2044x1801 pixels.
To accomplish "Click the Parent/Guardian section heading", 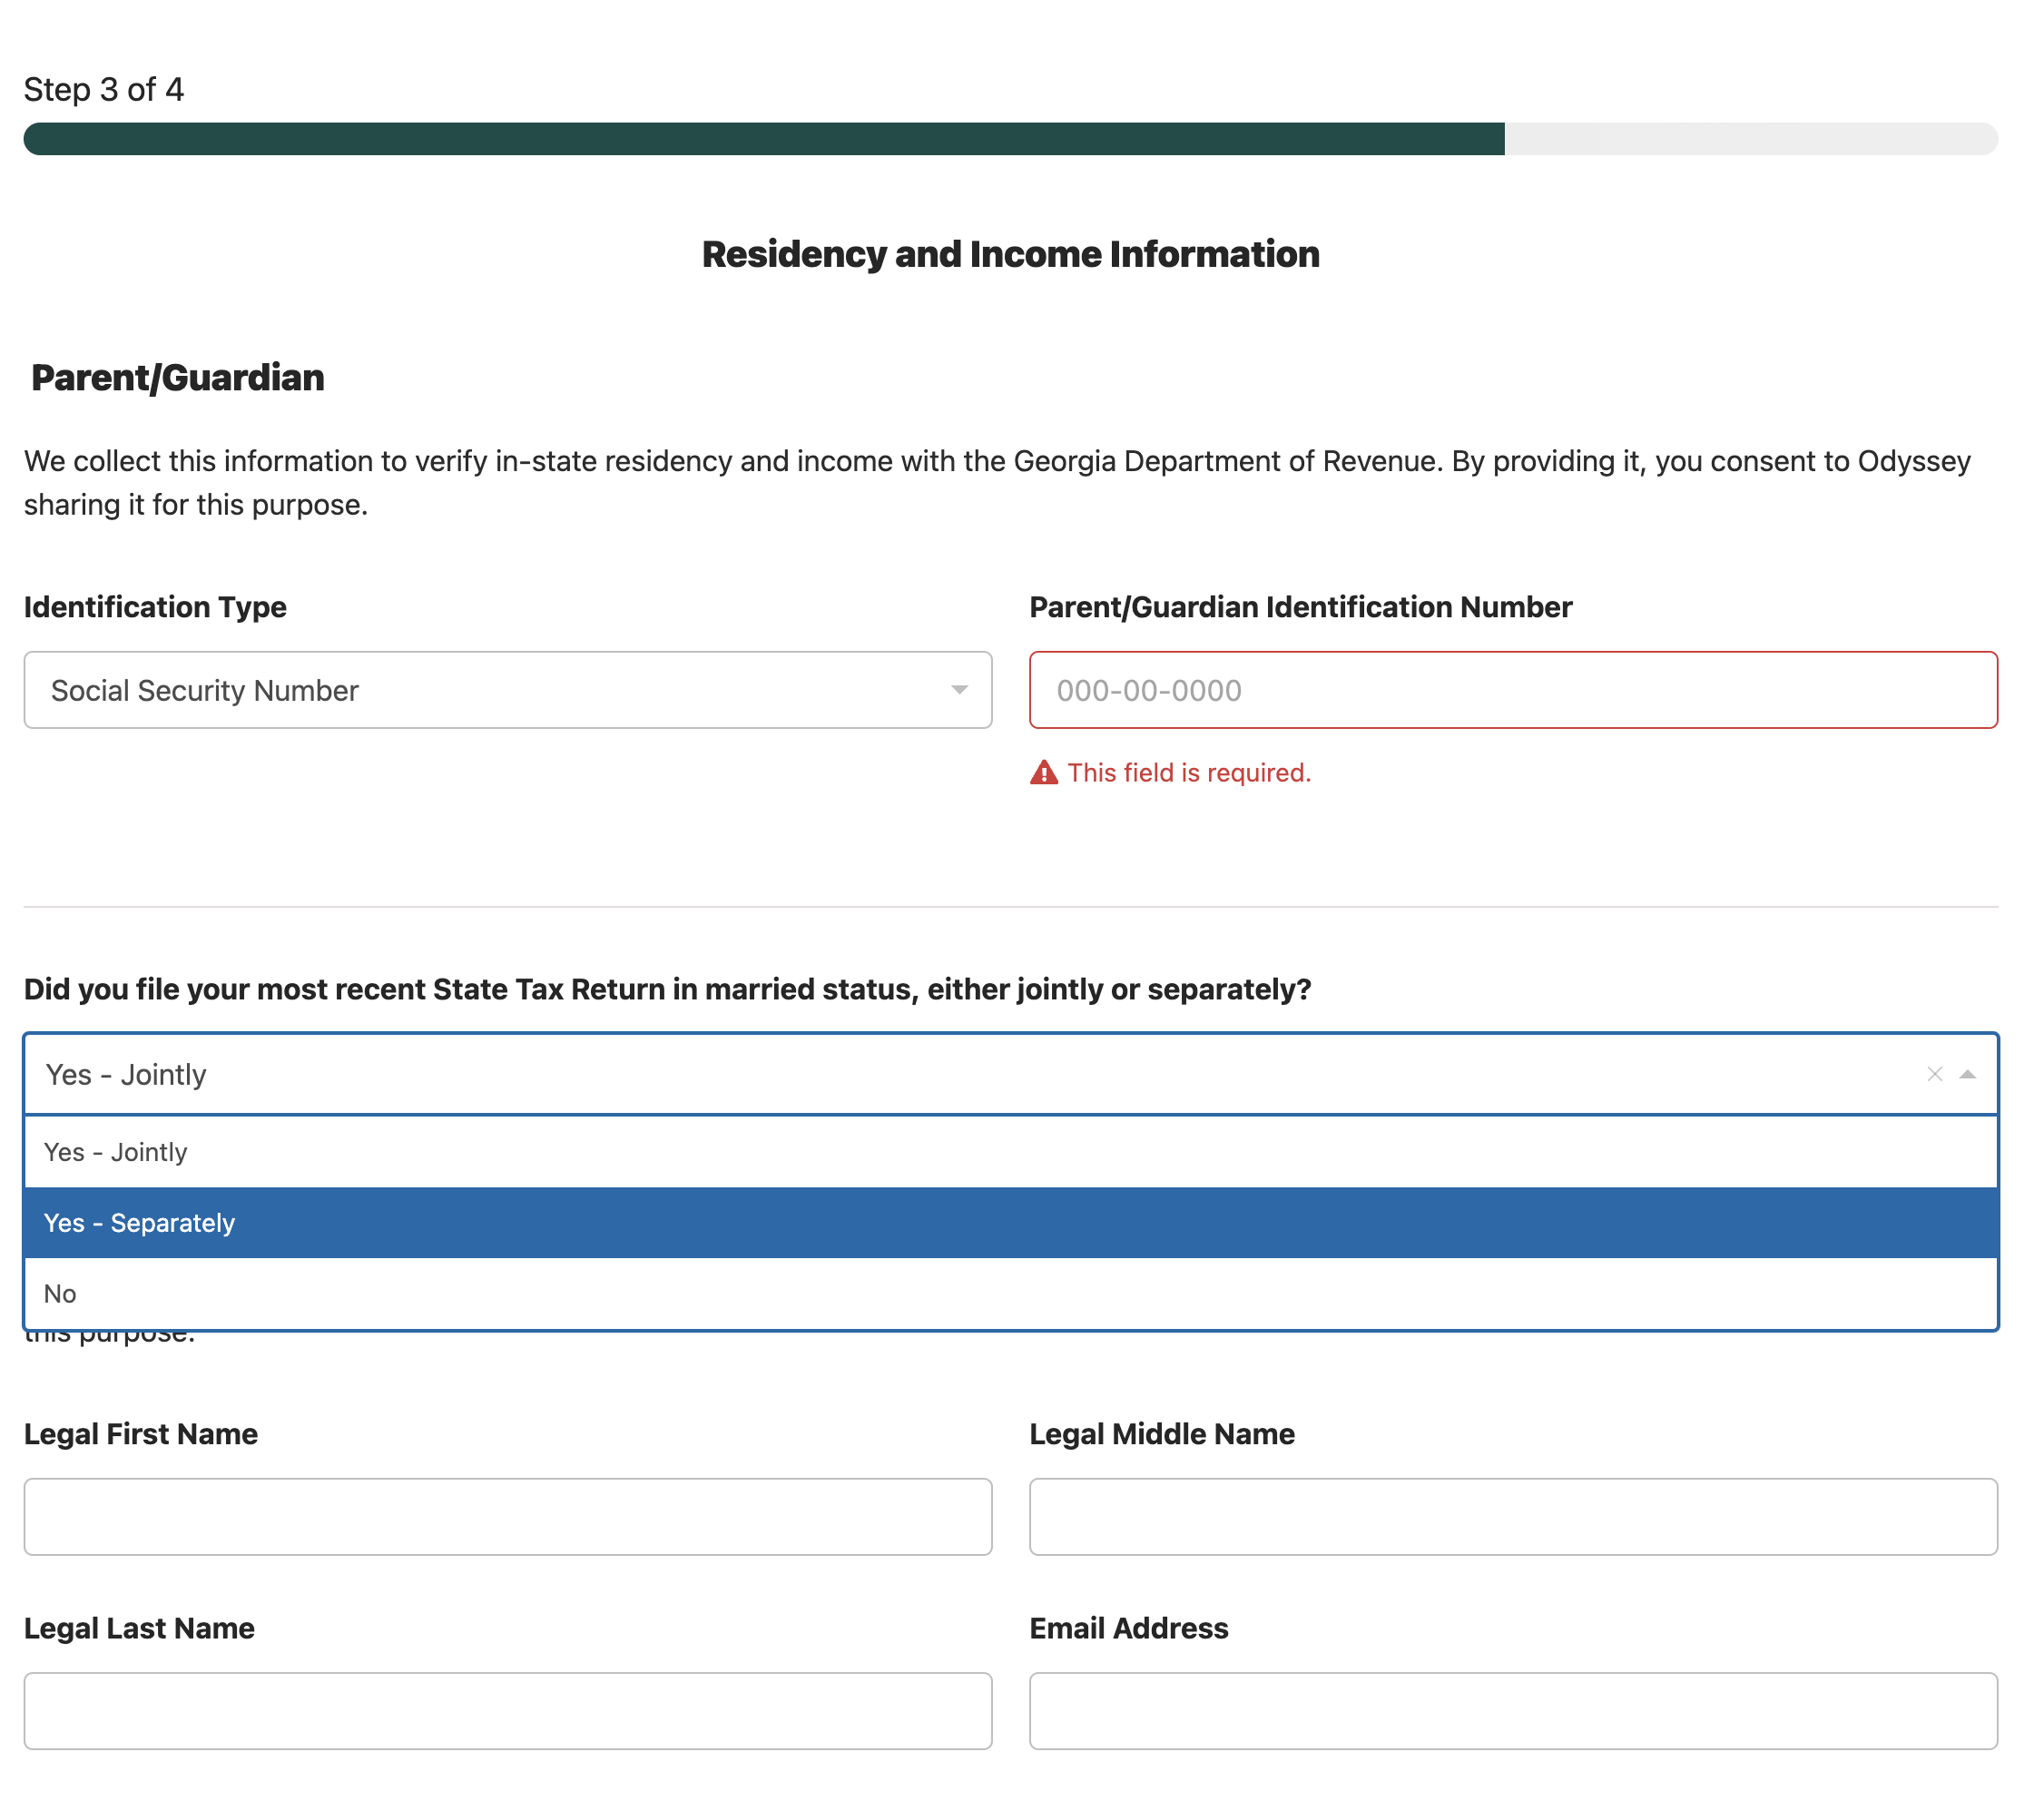I will tap(177, 378).
